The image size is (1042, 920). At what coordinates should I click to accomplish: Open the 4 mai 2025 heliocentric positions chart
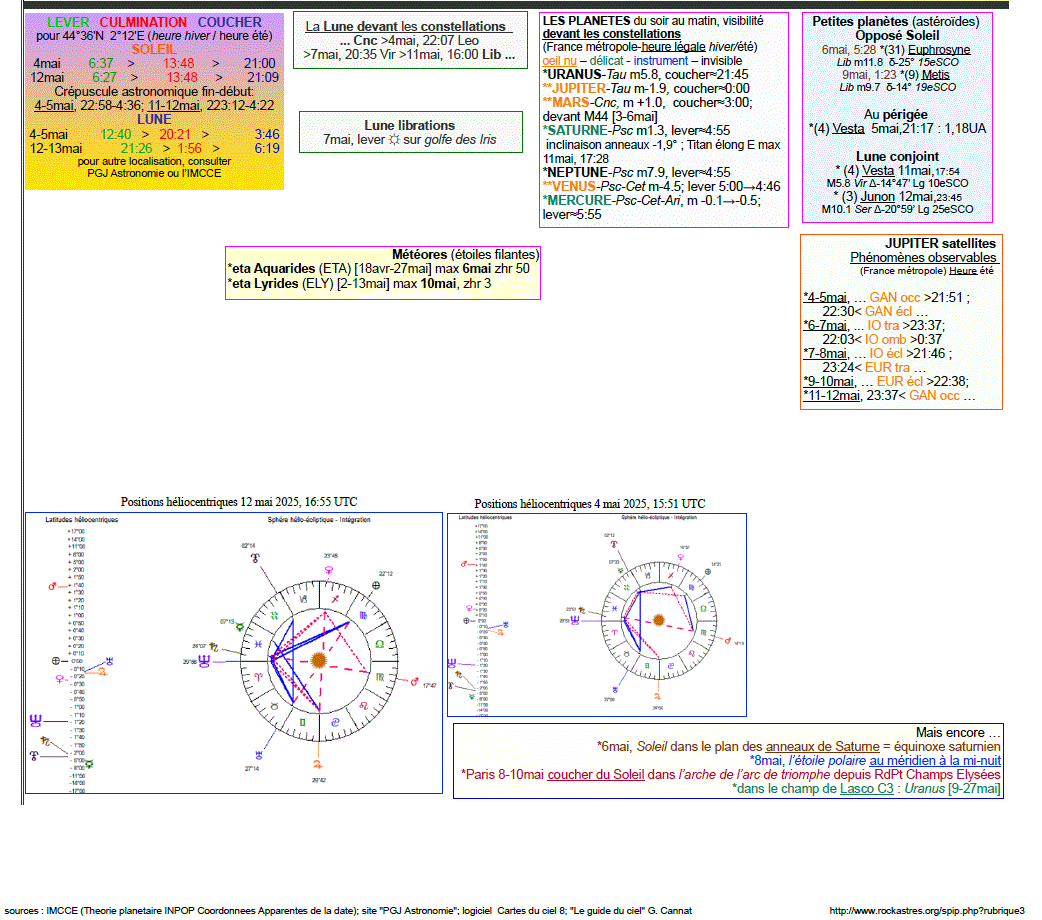pos(597,615)
